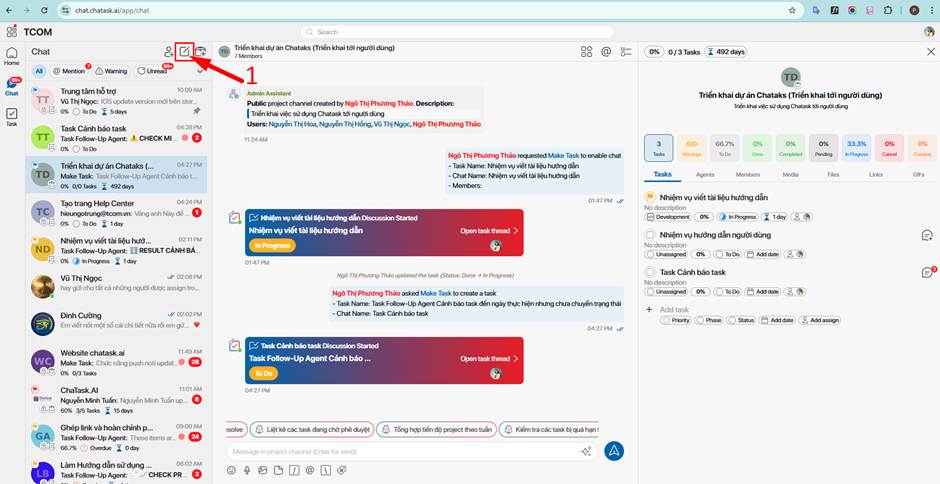Click the top Search field

point(457,32)
